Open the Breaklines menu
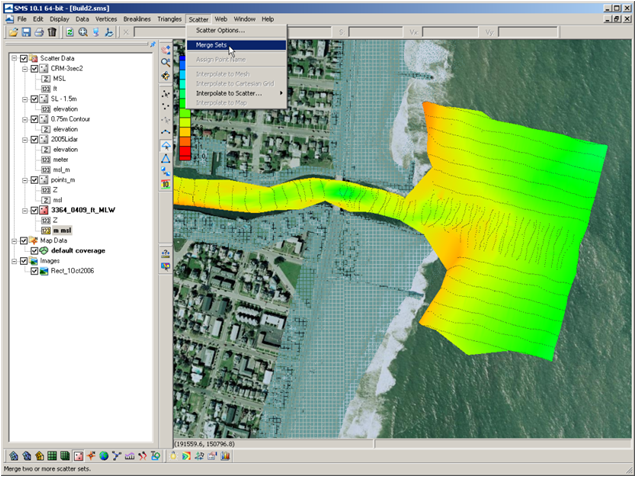This screenshot has width=636, height=477. (x=137, y=19)
